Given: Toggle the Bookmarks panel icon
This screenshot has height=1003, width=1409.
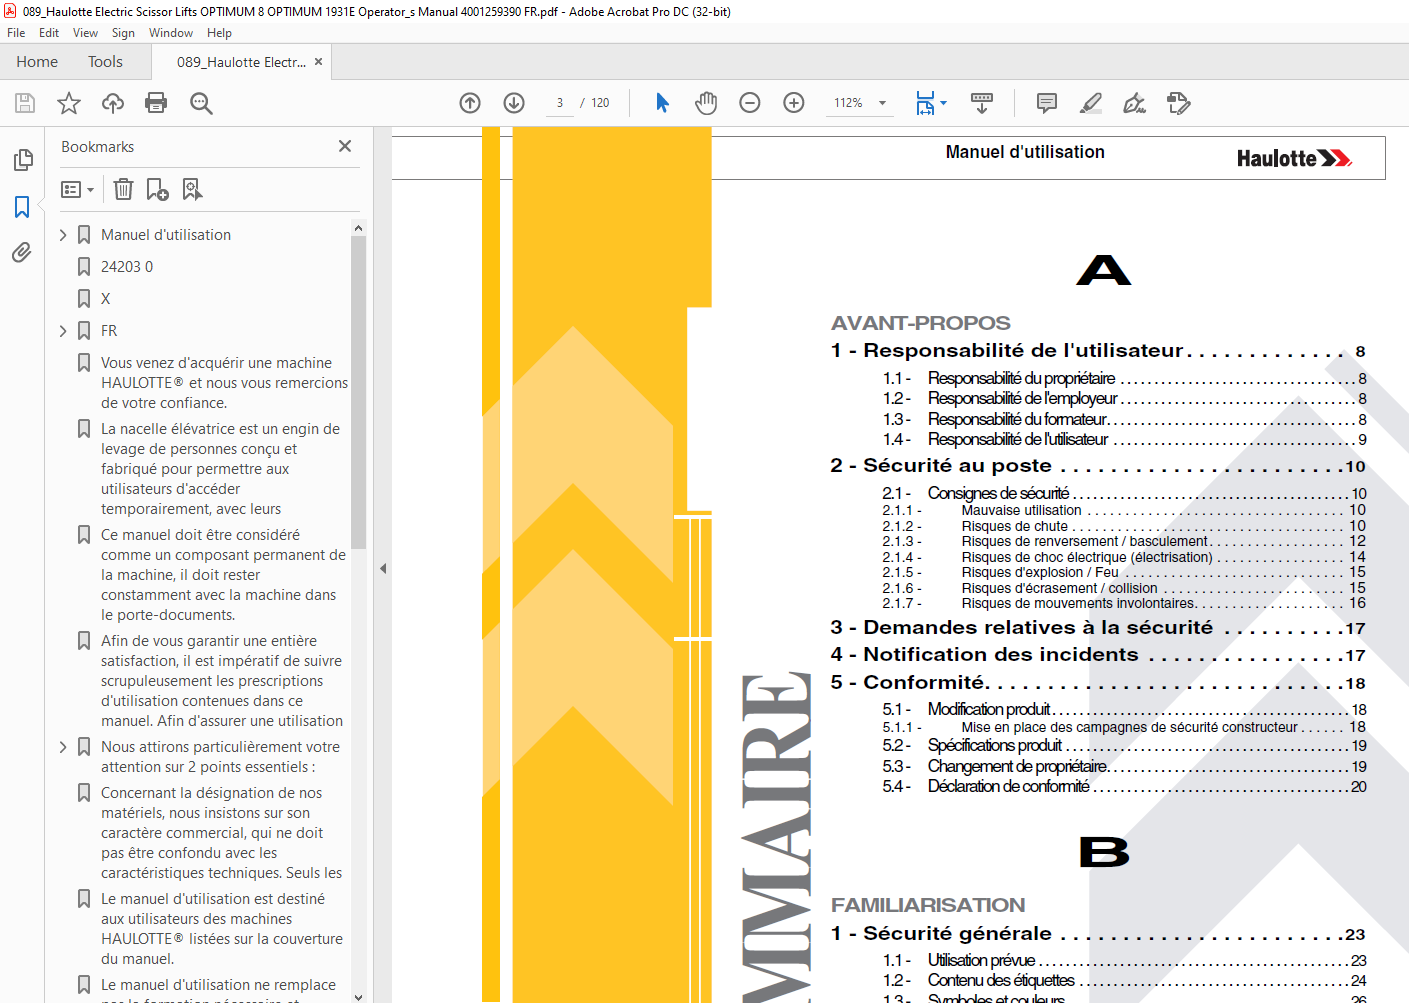Looking at the screenshot, I should coord(22,206).
